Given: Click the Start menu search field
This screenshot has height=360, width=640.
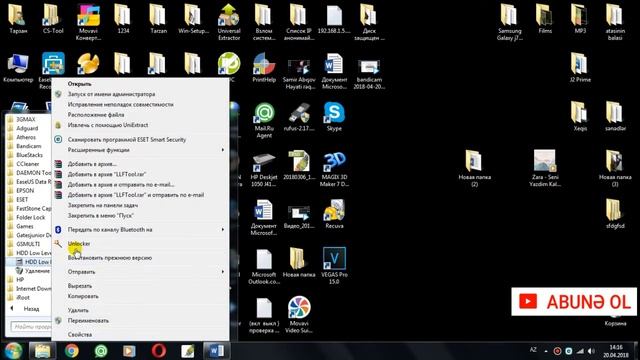Looking at the screenshot, I should point(31,327).
